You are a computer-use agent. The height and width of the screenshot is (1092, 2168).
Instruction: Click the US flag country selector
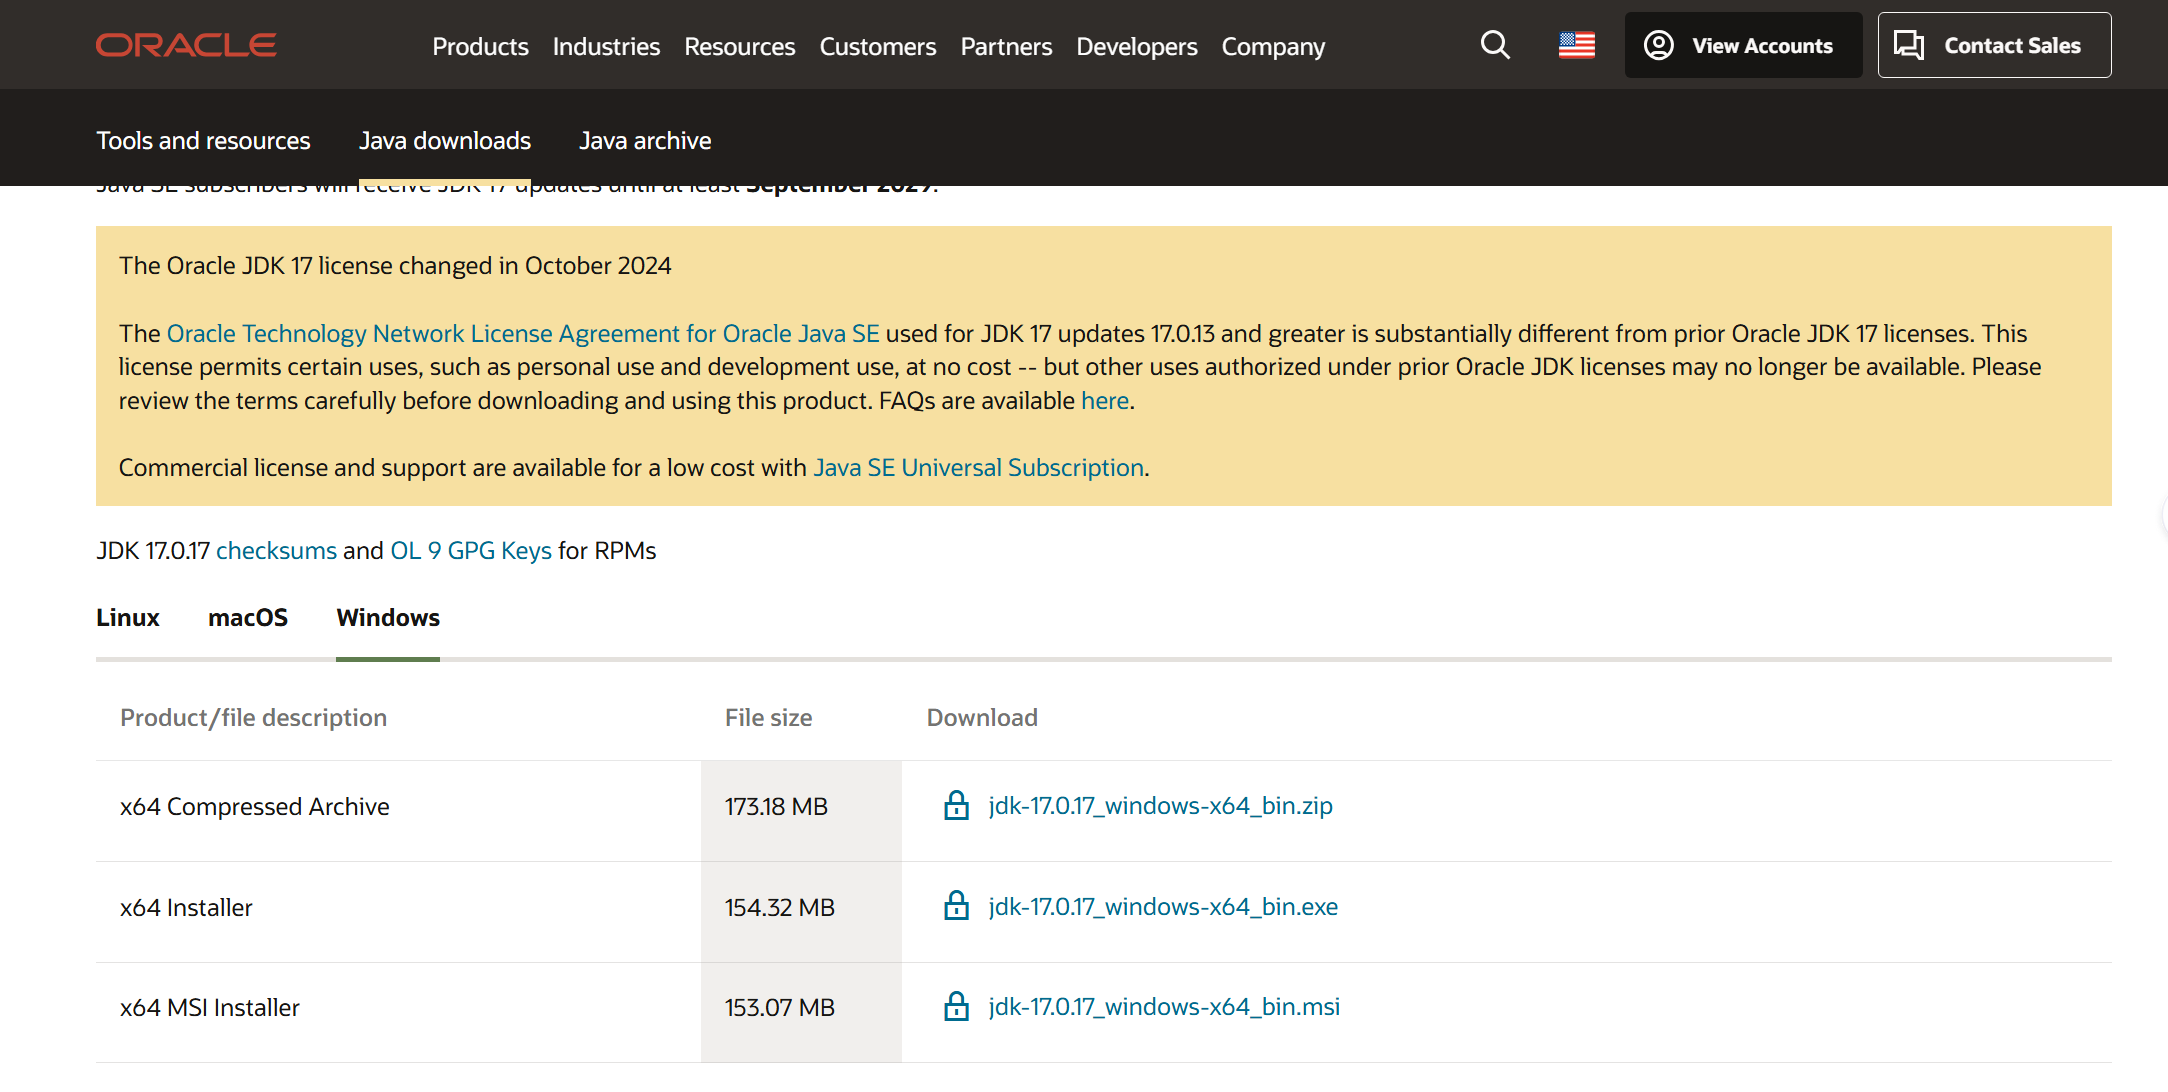[x=1576, y=45]
